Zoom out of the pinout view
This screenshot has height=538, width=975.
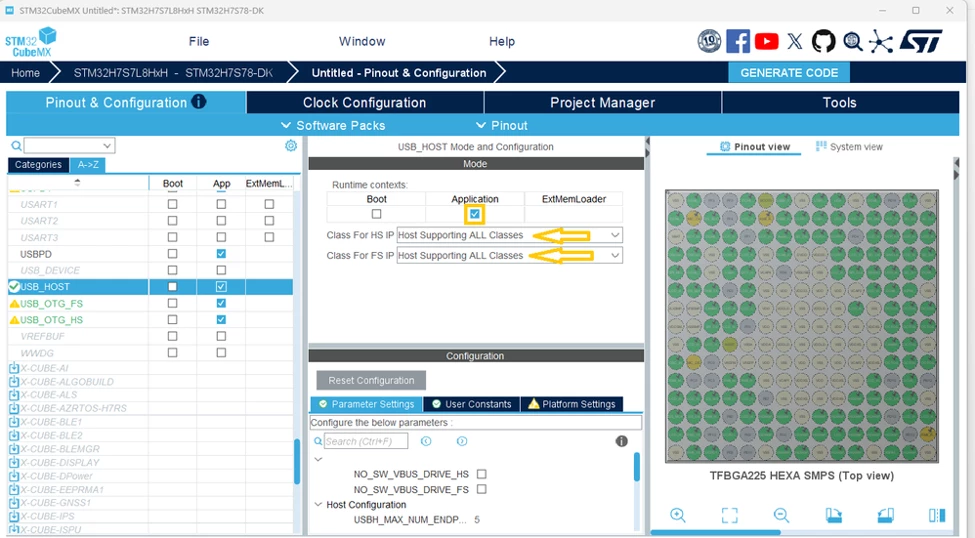781,515
